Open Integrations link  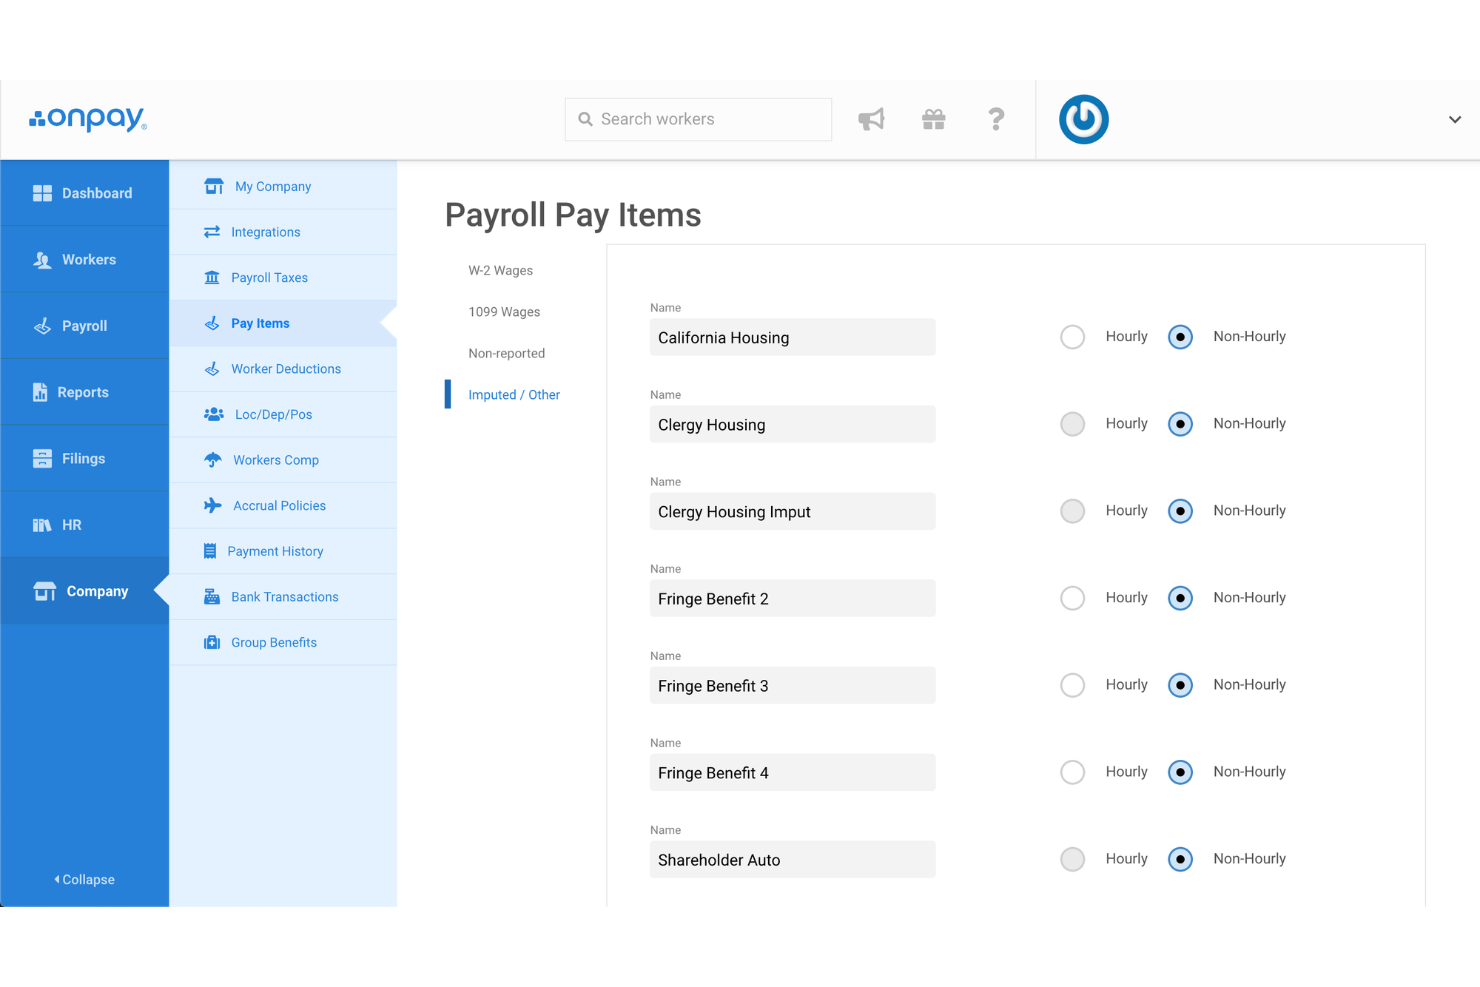point(266,232)
